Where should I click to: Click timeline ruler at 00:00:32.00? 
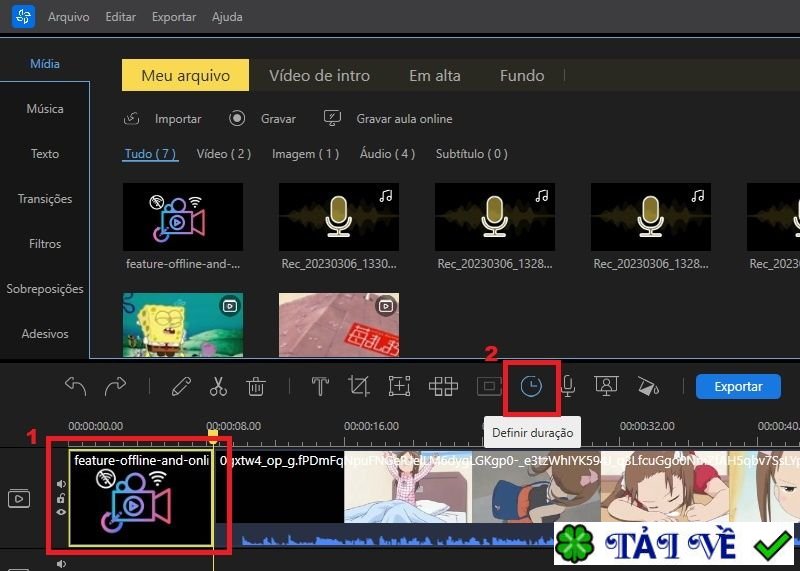point(647,426)
